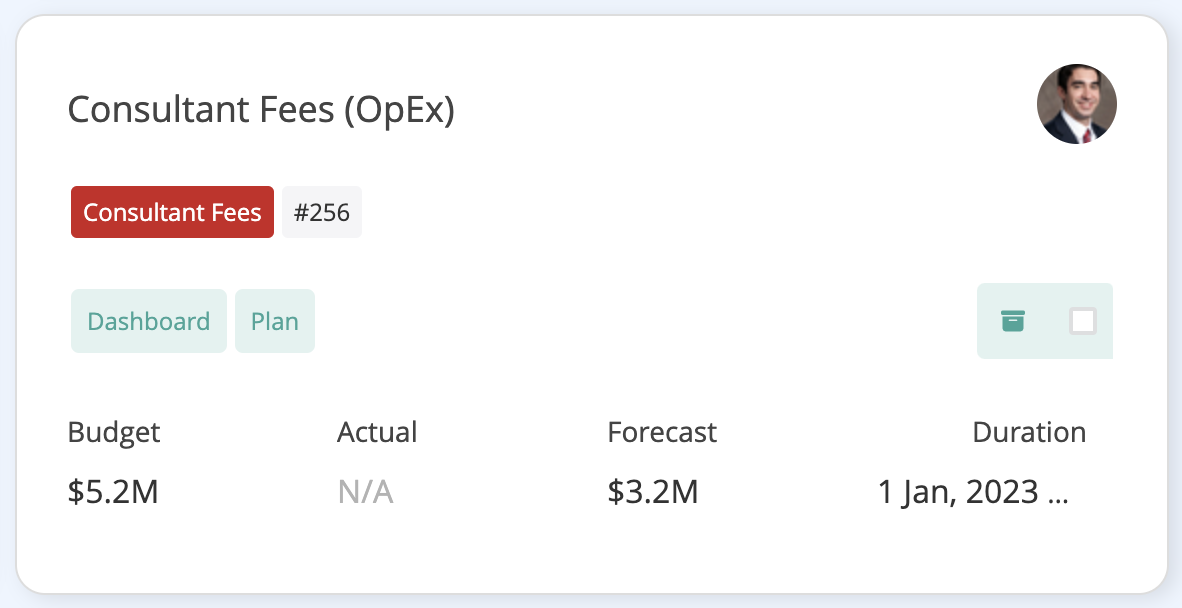Select the N/A actual value

[365, 492]
